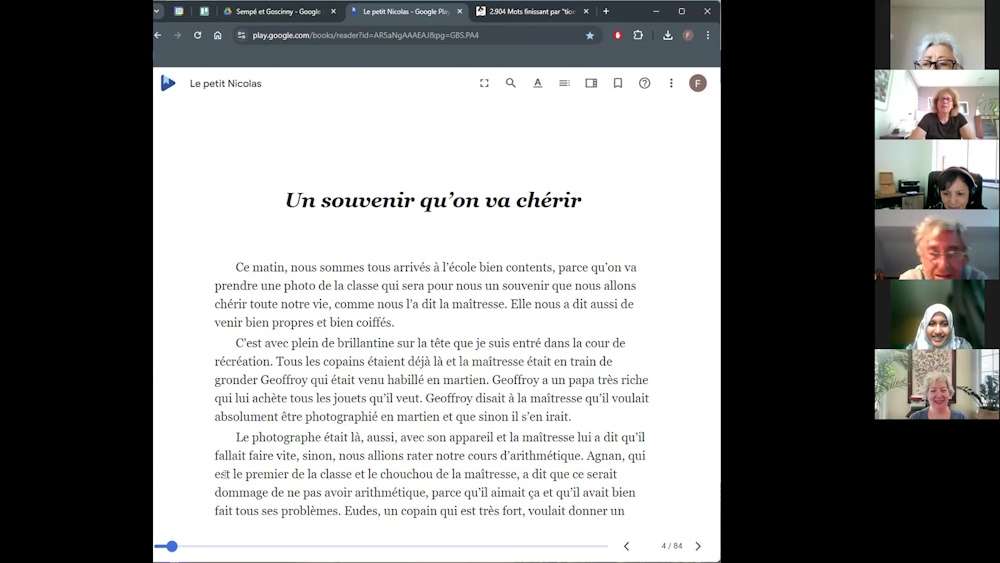Expand the tab search dropdown arrow
The image size is (1000, 563).
click(157, 11)
